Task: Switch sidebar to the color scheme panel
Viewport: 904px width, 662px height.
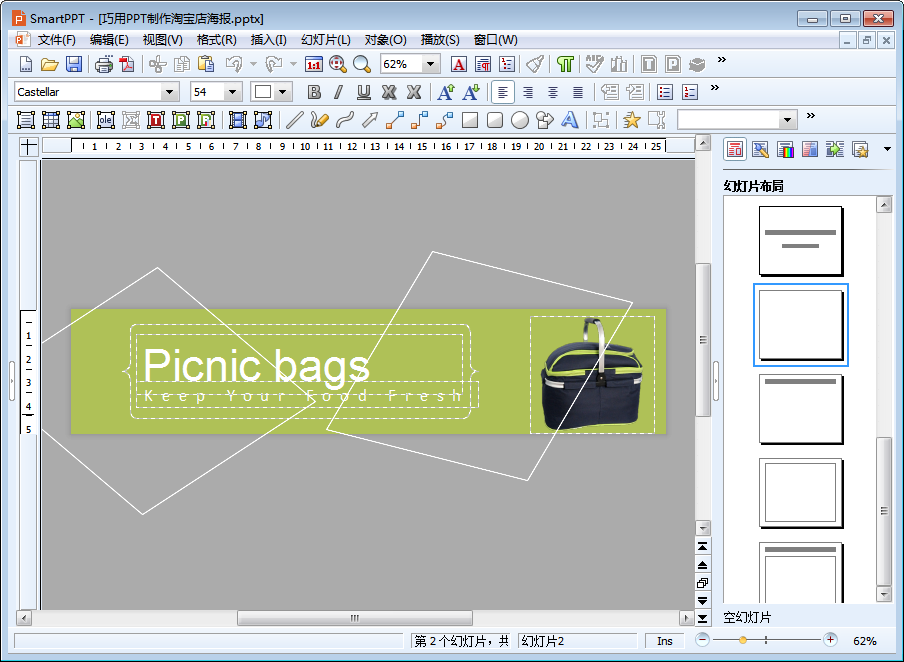Action: click(x=785, y=150)
